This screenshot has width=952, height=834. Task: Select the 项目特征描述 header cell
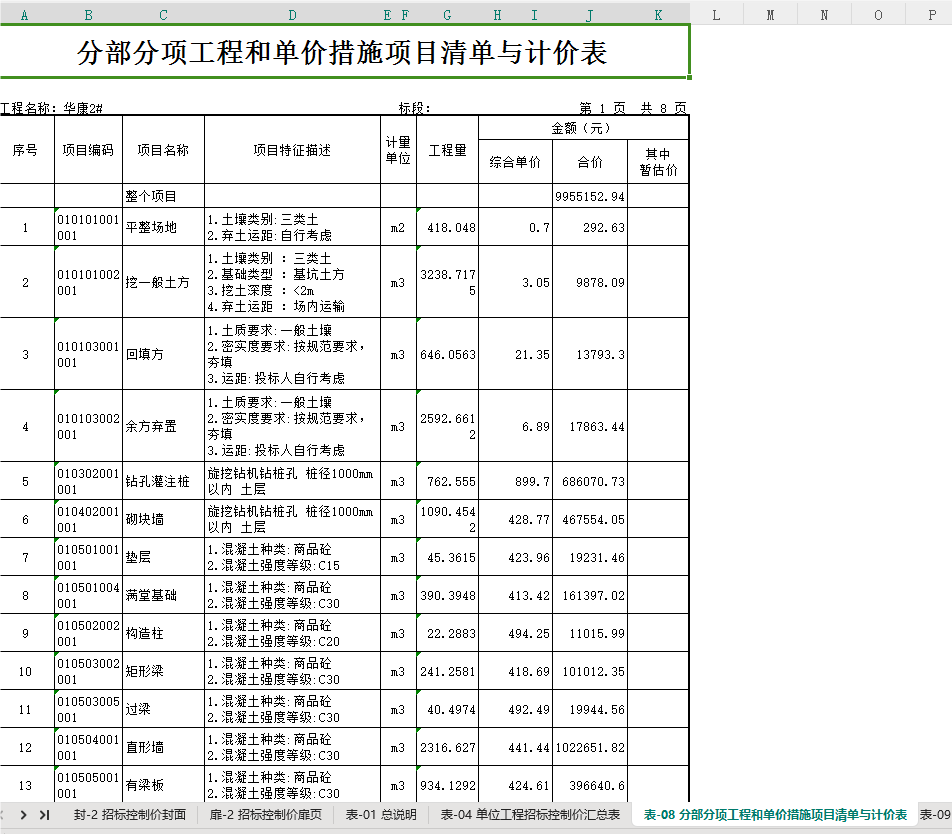click(293, 150)
